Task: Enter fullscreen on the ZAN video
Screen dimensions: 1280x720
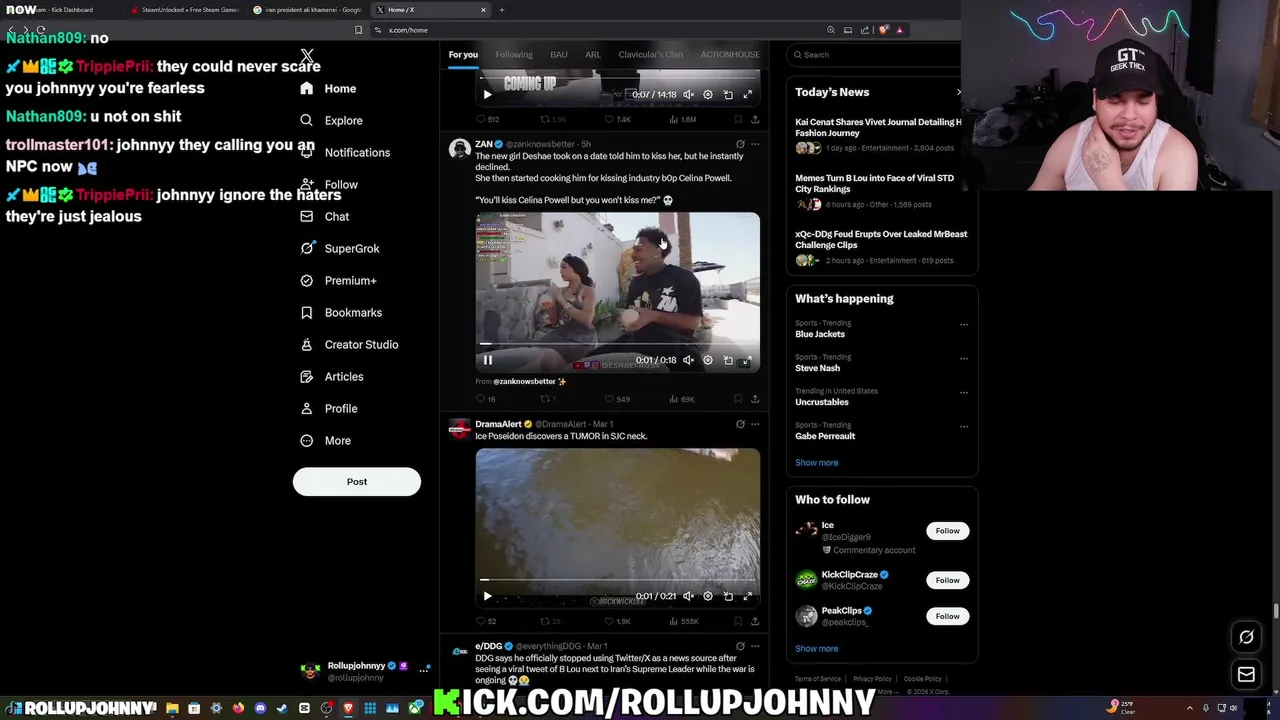Action: [x=747, y=360]
